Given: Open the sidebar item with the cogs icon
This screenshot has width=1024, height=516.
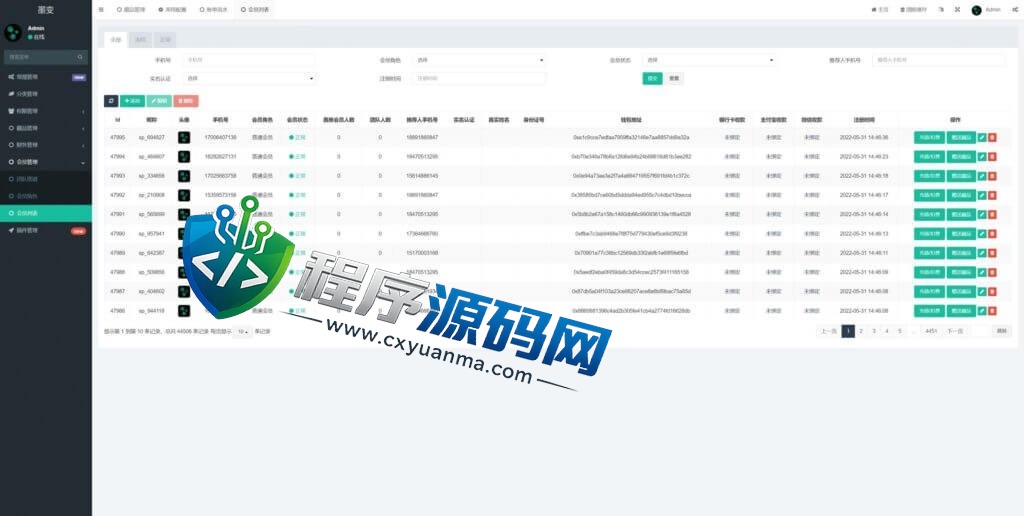Looking at the screenshot, I should [x=46, y=76].
